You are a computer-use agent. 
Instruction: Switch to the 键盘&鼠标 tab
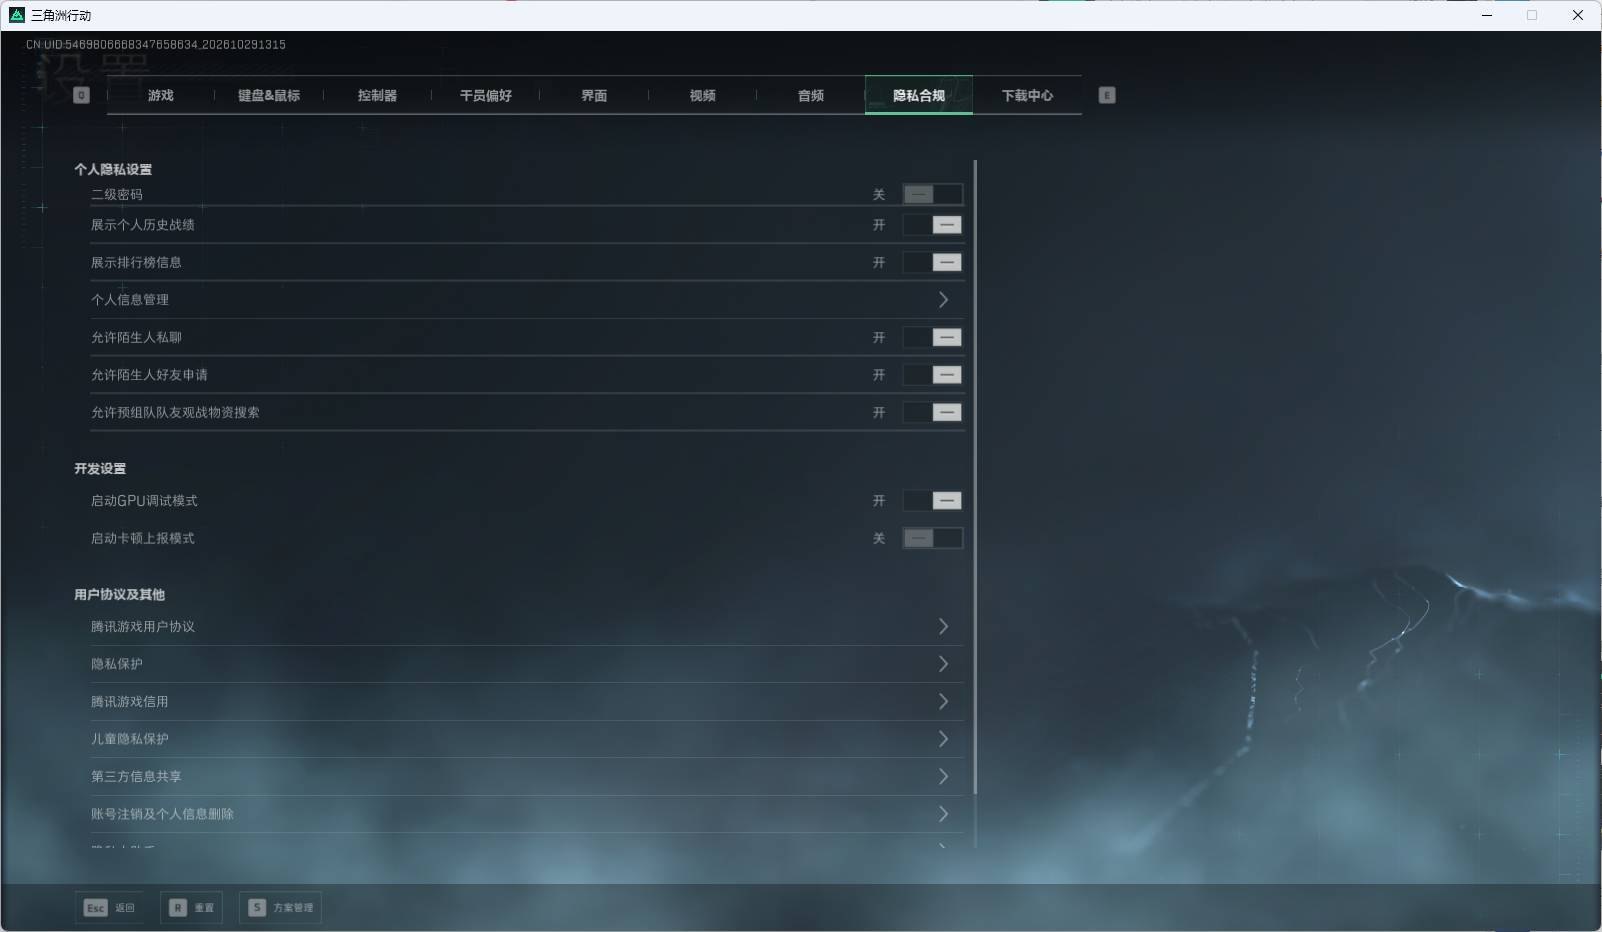[x=269, y=95]
